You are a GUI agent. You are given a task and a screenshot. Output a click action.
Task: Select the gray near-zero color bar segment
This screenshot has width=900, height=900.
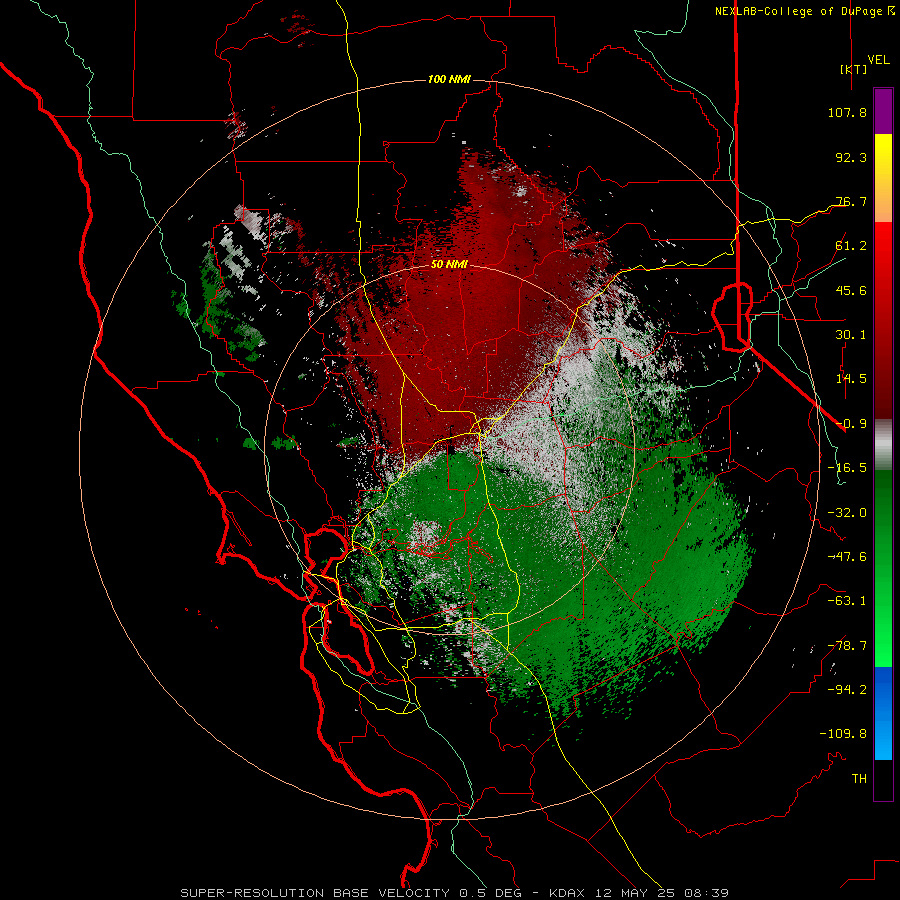pos(883,445)
